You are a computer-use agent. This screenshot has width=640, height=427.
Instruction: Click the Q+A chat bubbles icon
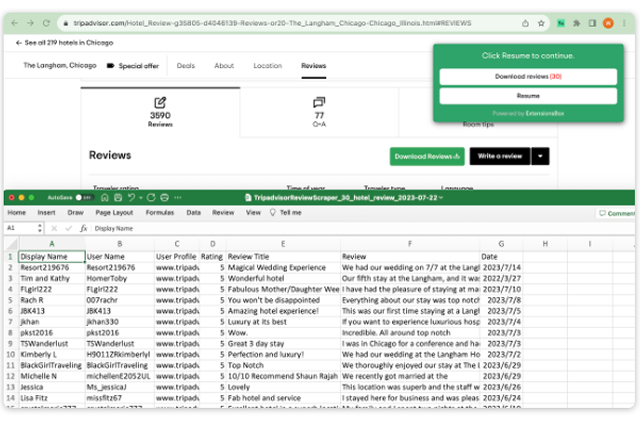click(x=319, y=102)
